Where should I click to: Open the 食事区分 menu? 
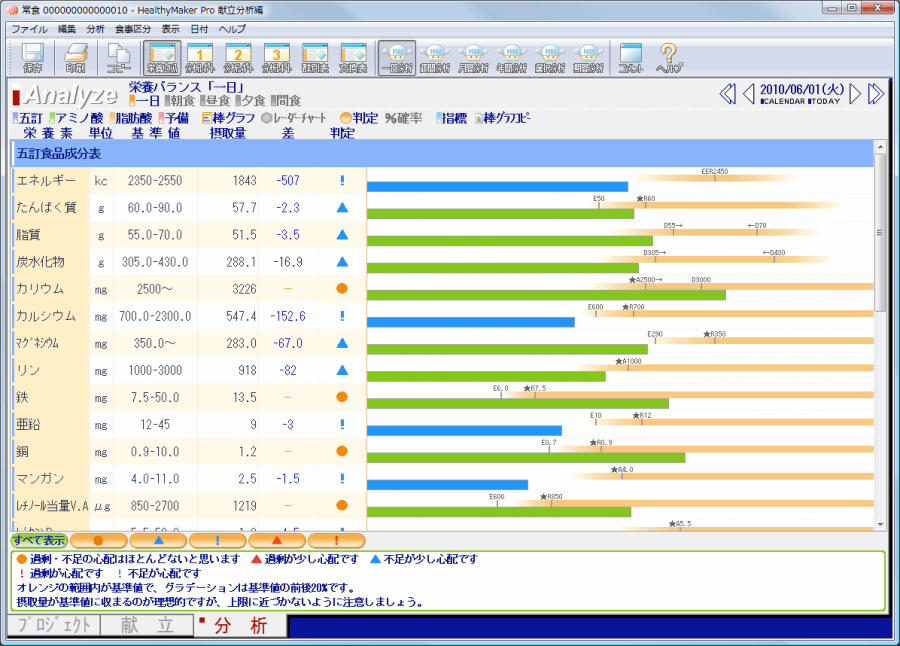(133, 29)
